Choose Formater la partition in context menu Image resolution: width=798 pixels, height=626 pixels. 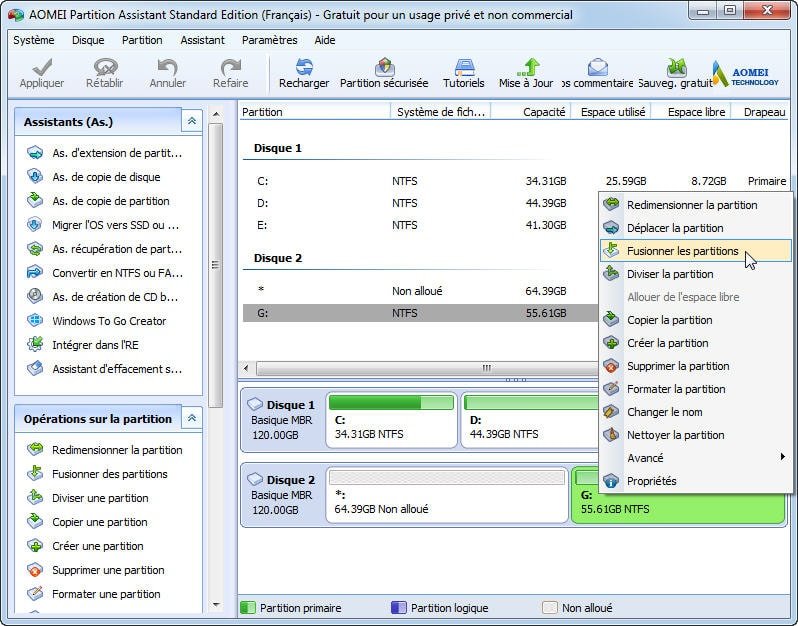pos(696,389)
